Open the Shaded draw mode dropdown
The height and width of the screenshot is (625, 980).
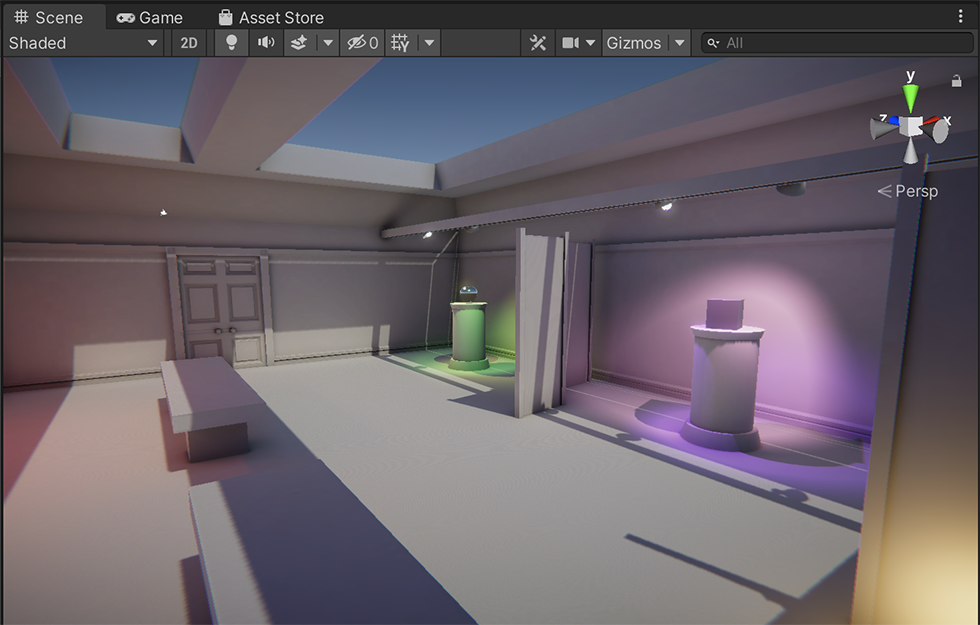83,43
